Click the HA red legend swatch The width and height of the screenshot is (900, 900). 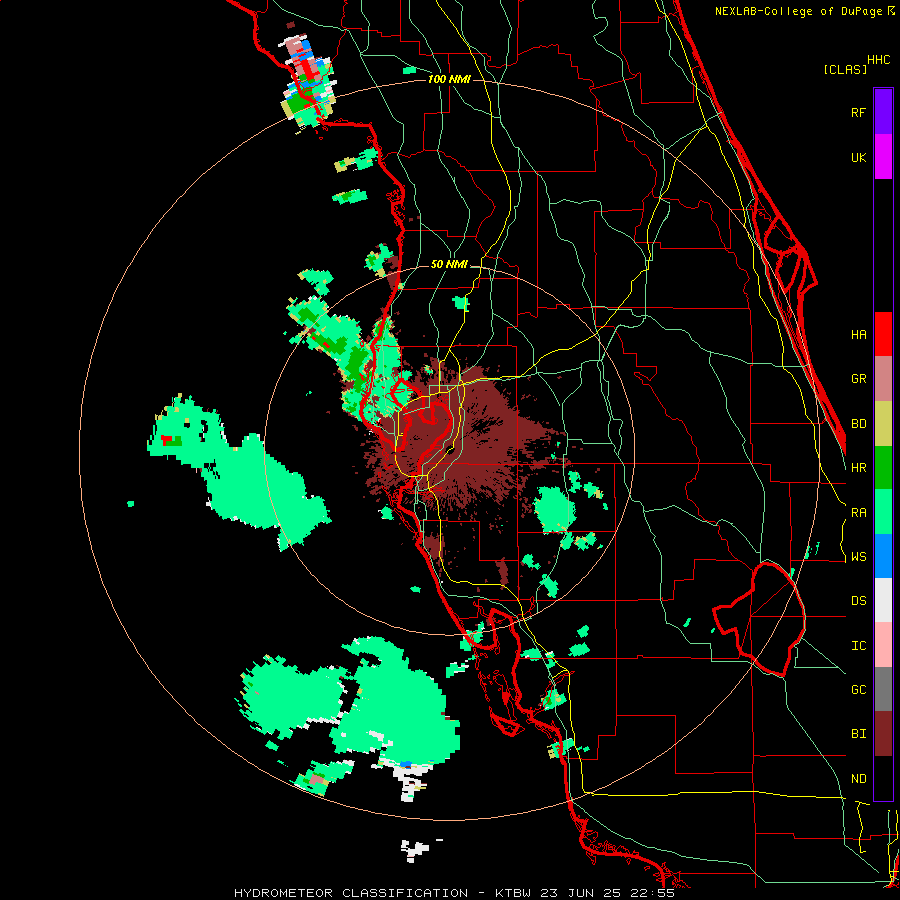[x=883, y=334]
